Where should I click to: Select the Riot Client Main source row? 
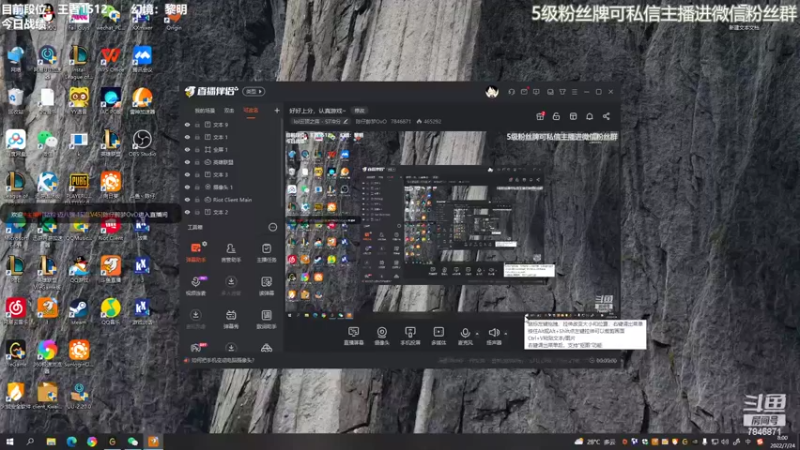coord(232,199)
